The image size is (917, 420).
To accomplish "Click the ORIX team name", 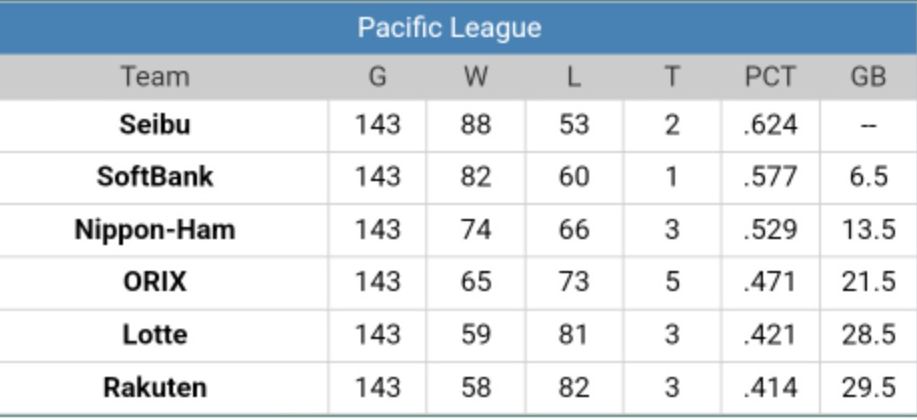I will [x=154, y=282].
